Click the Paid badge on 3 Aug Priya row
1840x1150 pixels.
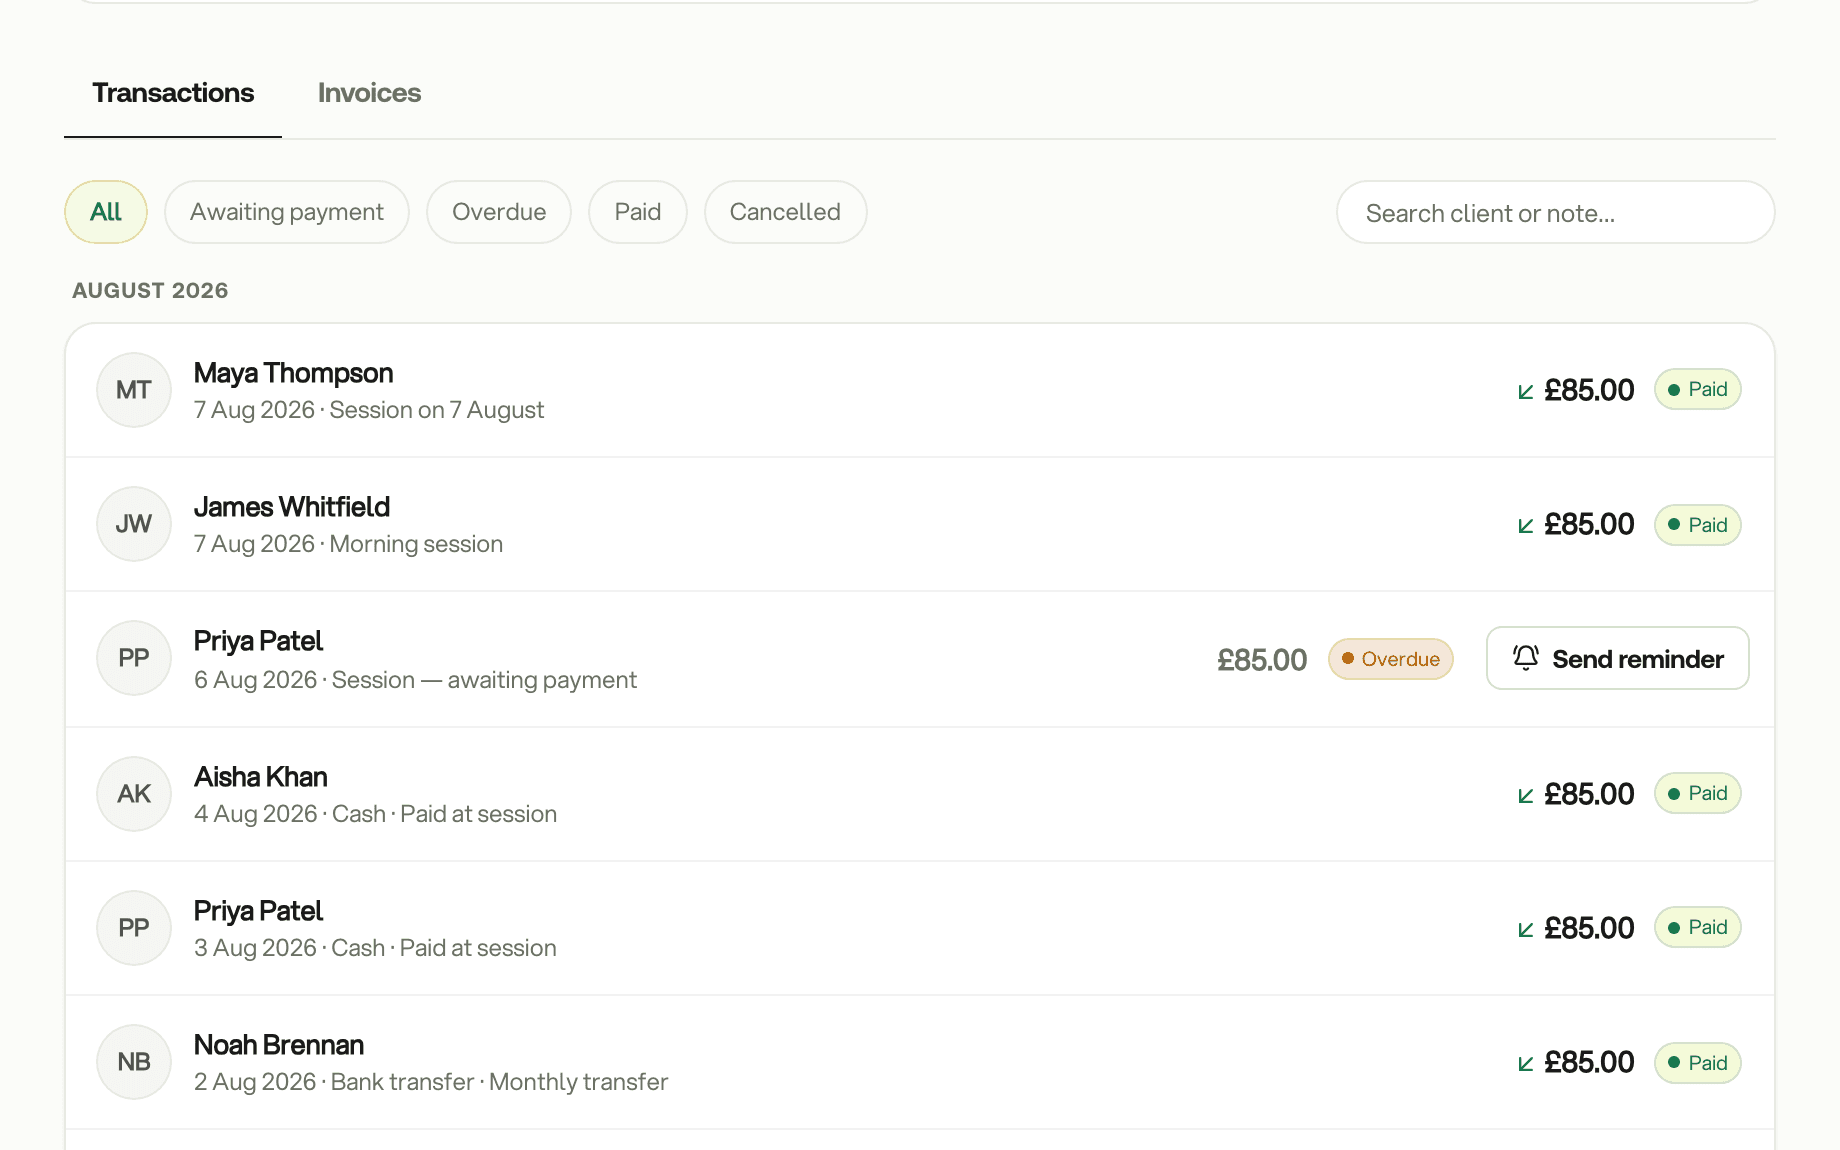pos(1698,927)
